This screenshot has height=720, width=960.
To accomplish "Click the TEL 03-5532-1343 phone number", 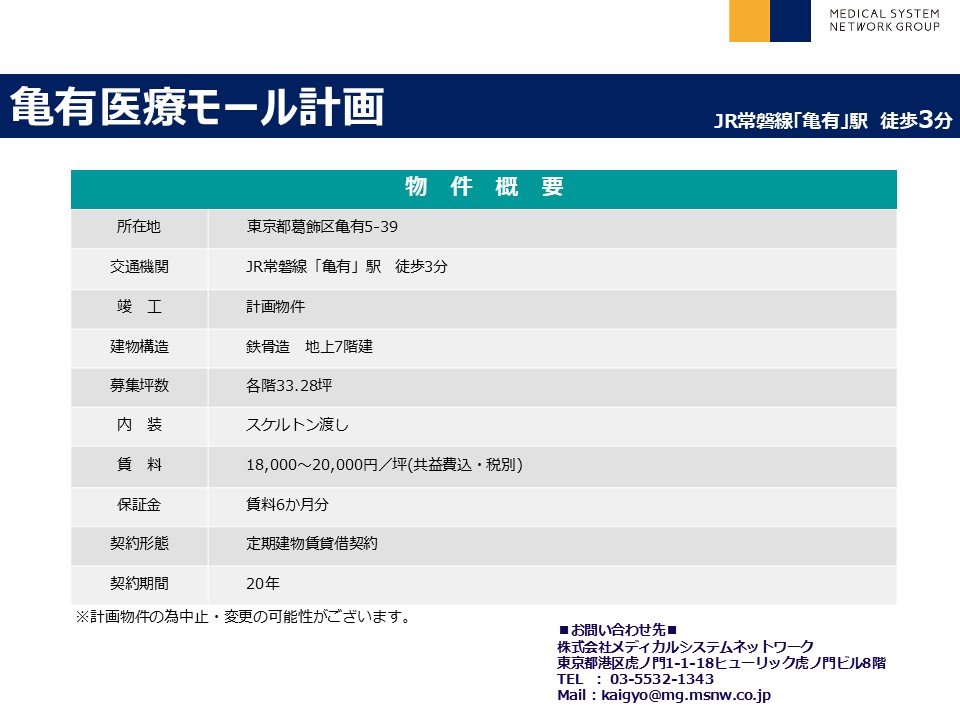I will (x=636, y=680).
